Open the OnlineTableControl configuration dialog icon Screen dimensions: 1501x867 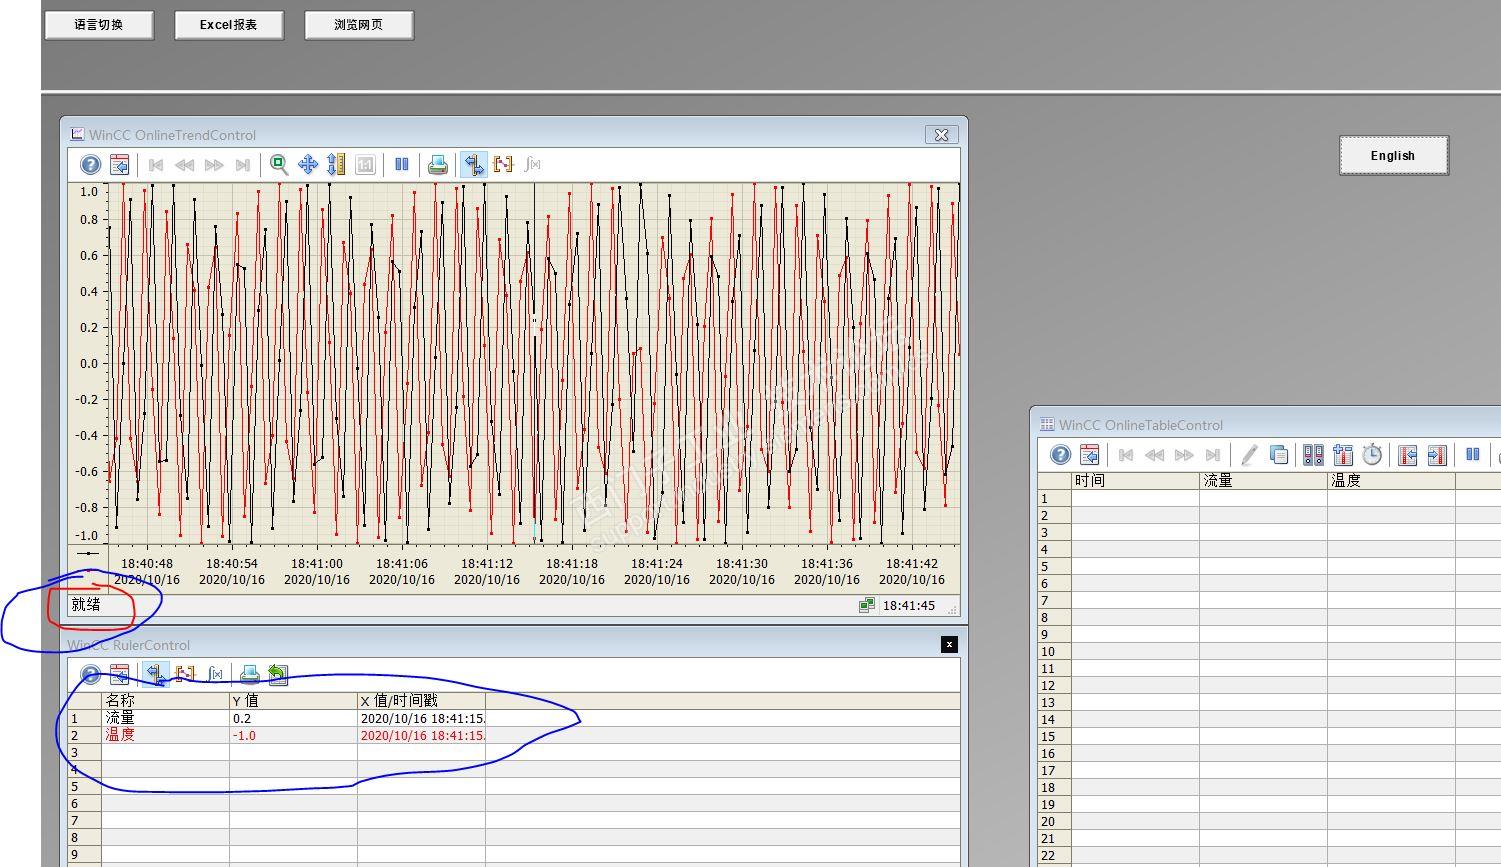[x=1089, y=455]
